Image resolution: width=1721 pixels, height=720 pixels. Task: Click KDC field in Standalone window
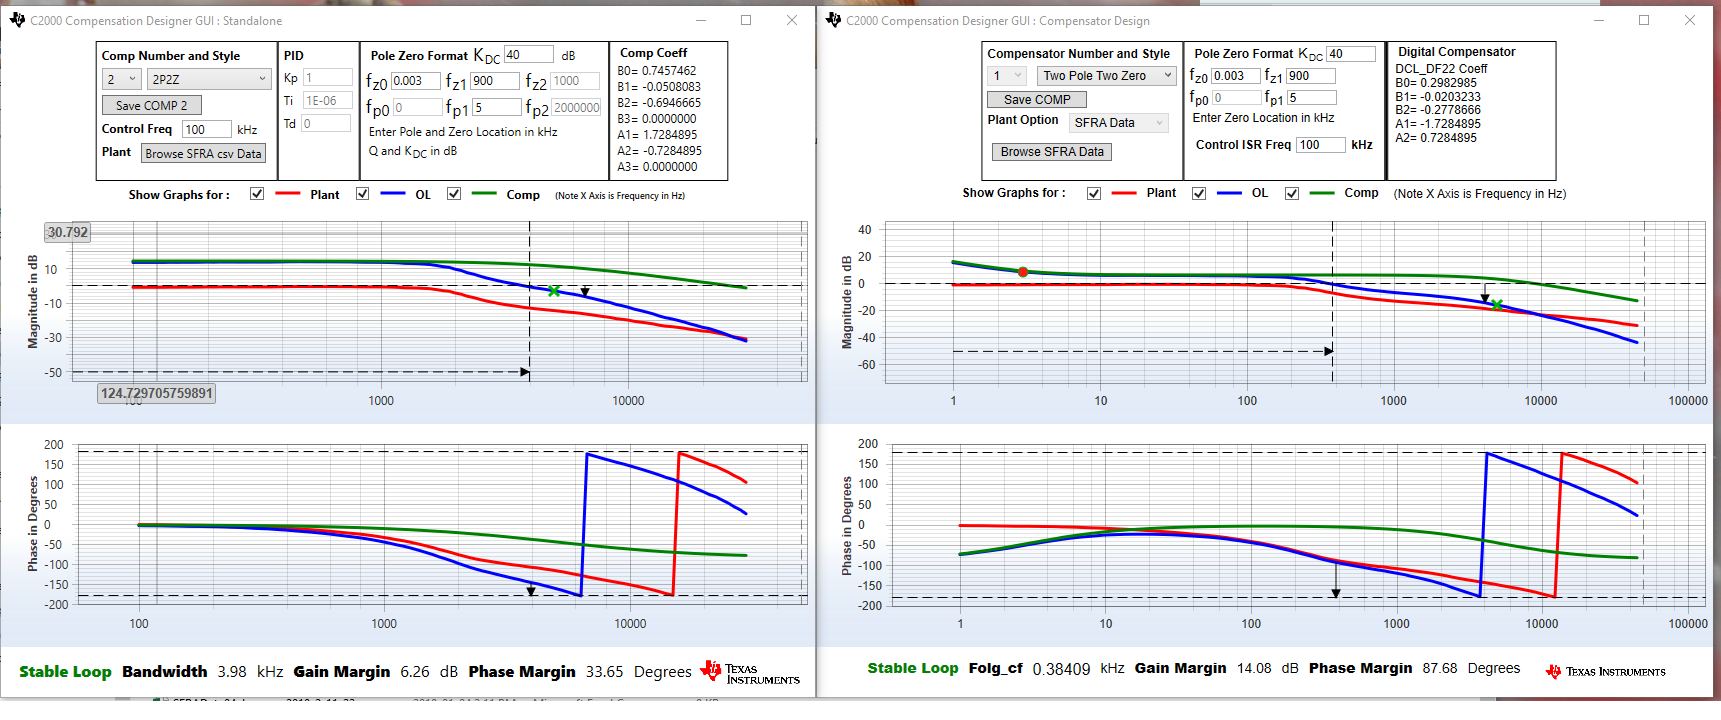point(528,55)
